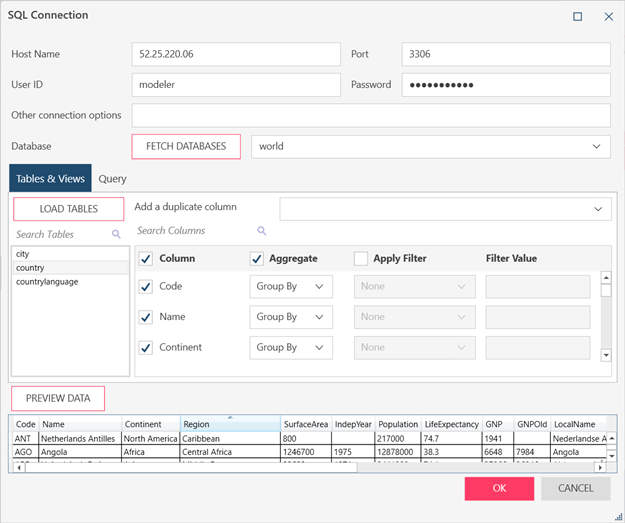Expand the Add a duplicate column dropdown
625x523 pixels.
597,208
